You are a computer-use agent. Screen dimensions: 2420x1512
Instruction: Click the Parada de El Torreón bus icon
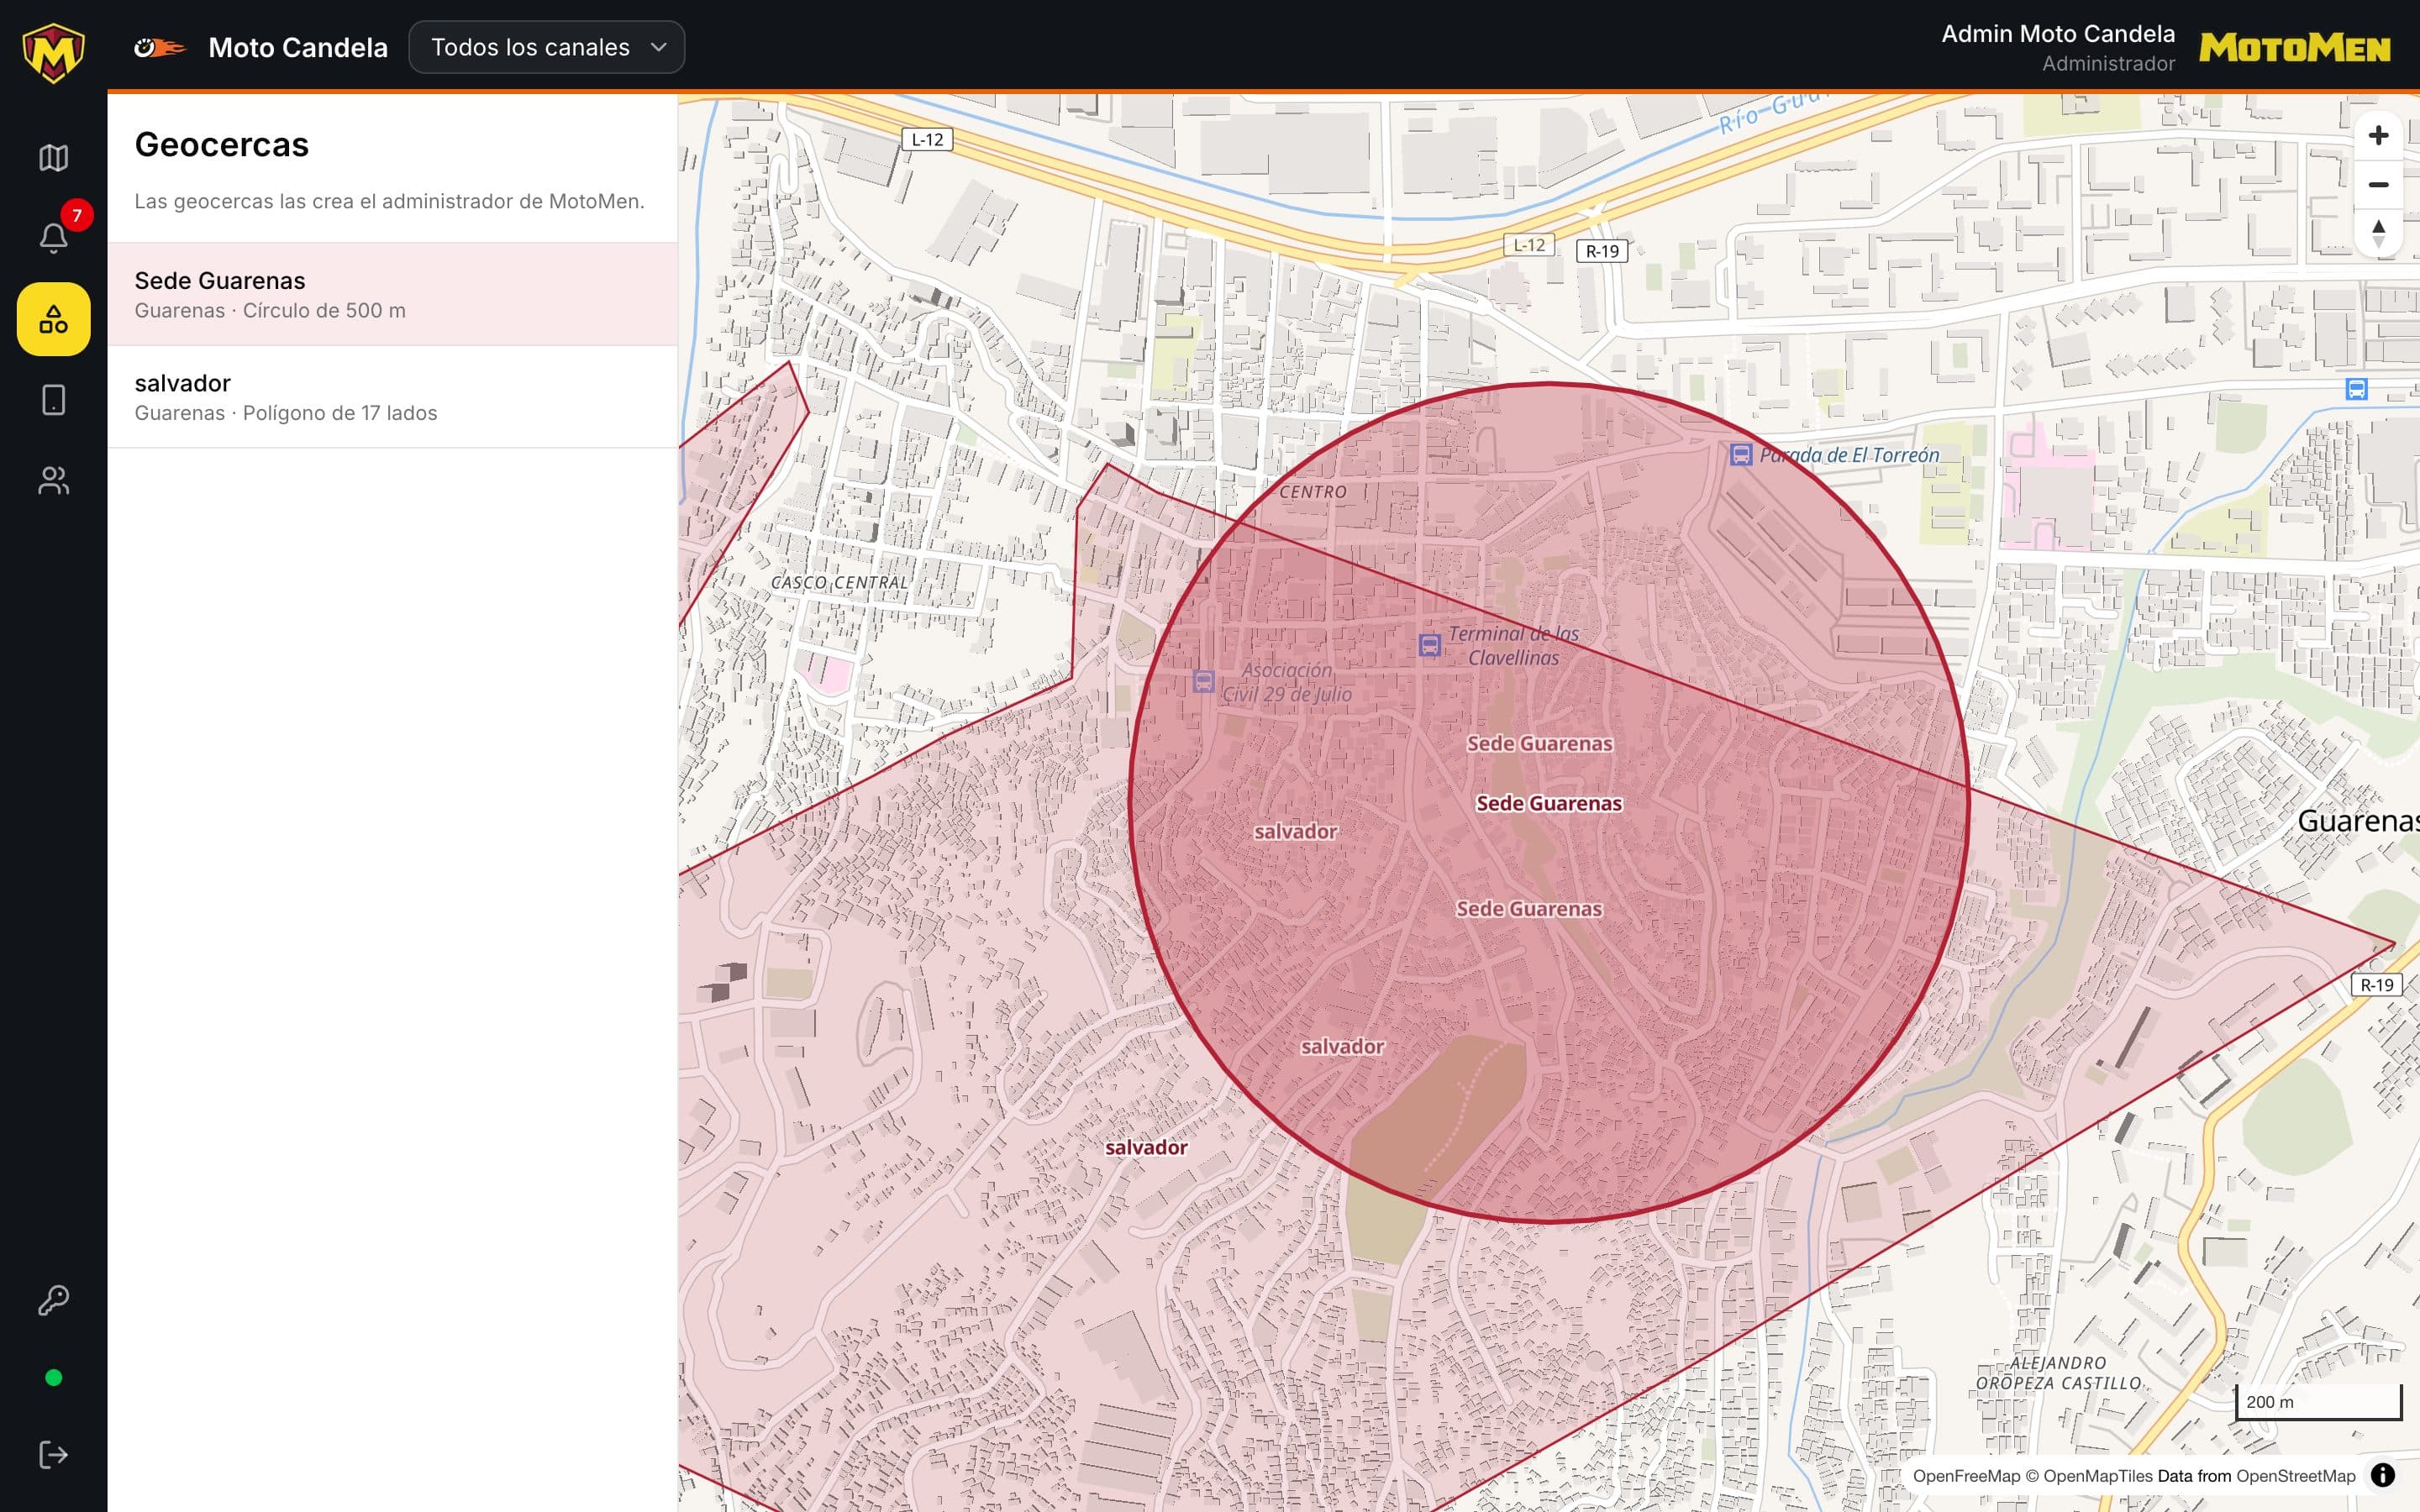[x=1741, y=455]
